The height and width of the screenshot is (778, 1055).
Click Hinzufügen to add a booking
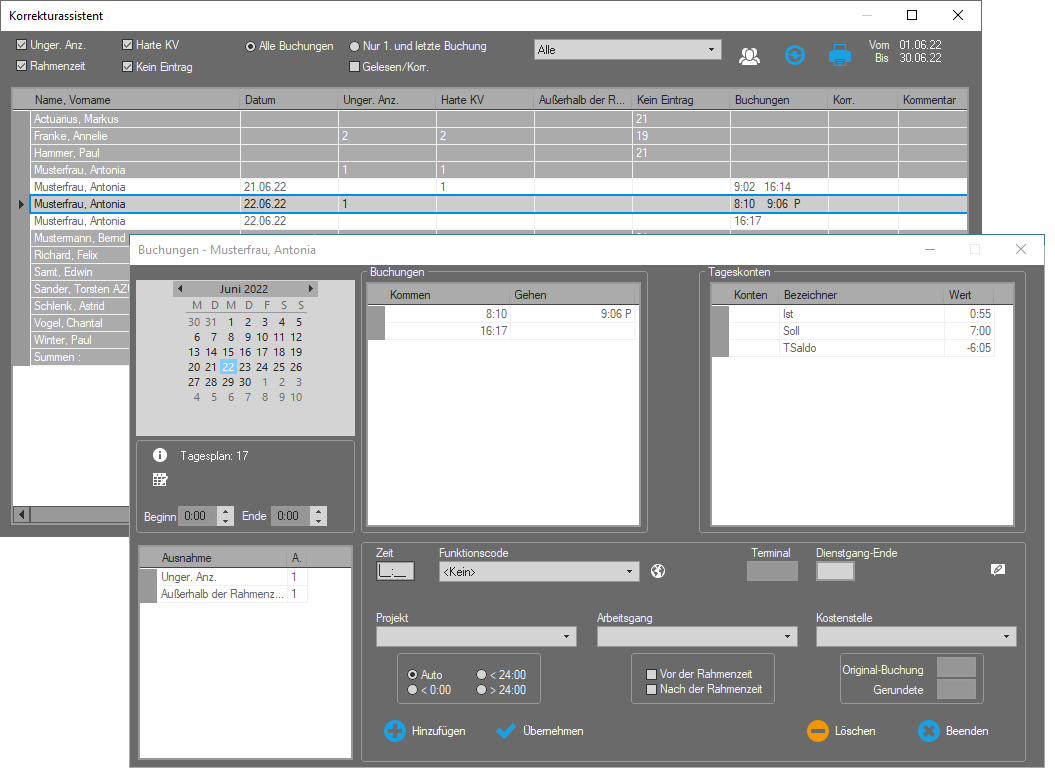425,731
